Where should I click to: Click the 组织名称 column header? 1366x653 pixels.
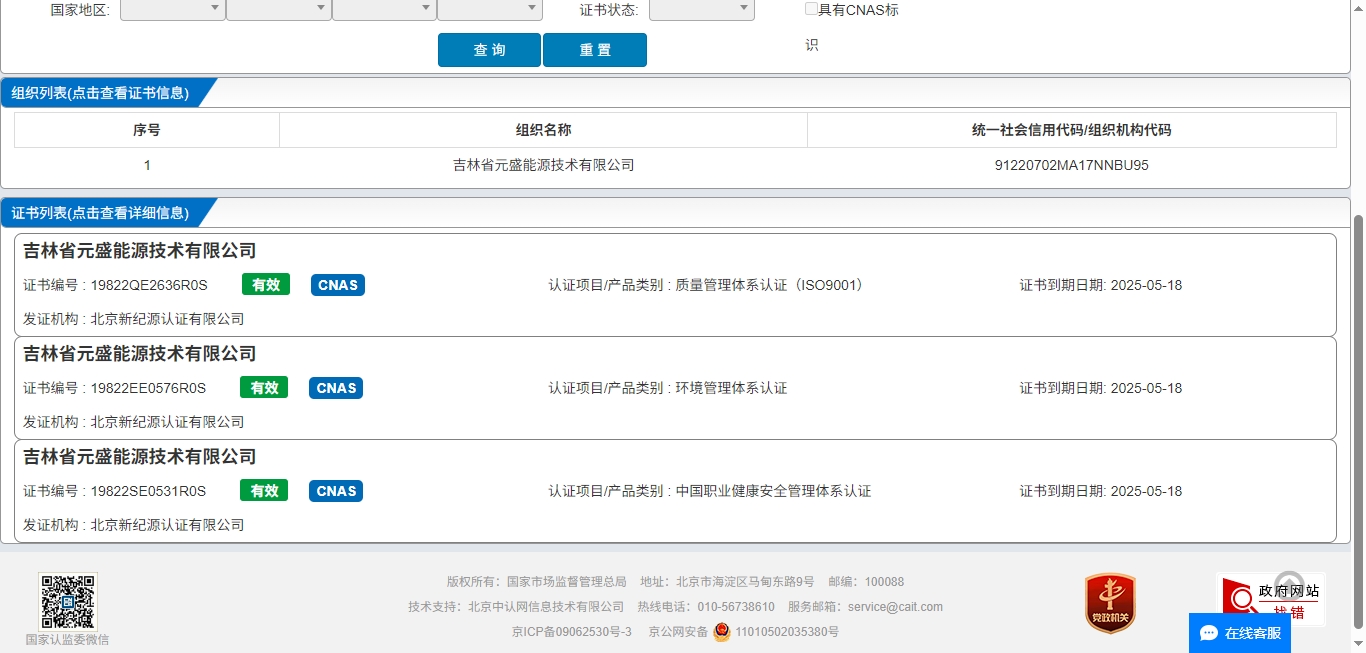click(x=543, y=130)
